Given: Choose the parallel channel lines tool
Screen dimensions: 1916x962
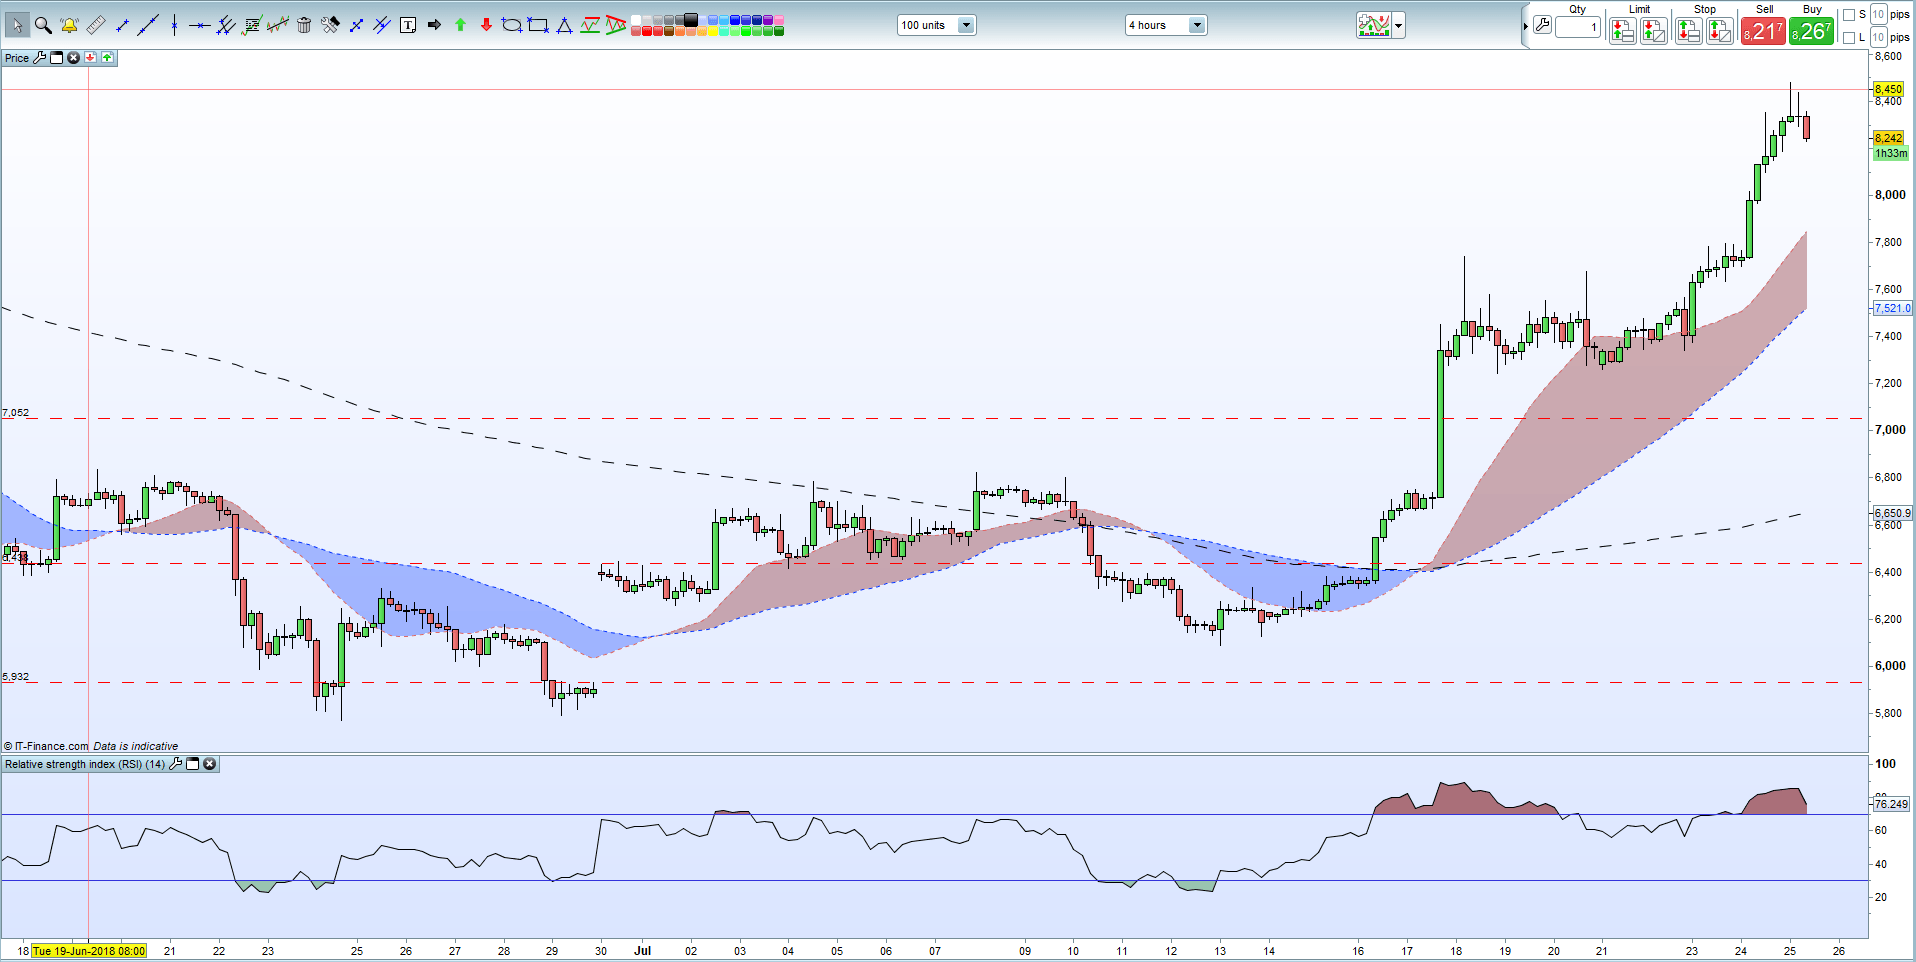Looking at the screenshot, I should tap(226, 25).
